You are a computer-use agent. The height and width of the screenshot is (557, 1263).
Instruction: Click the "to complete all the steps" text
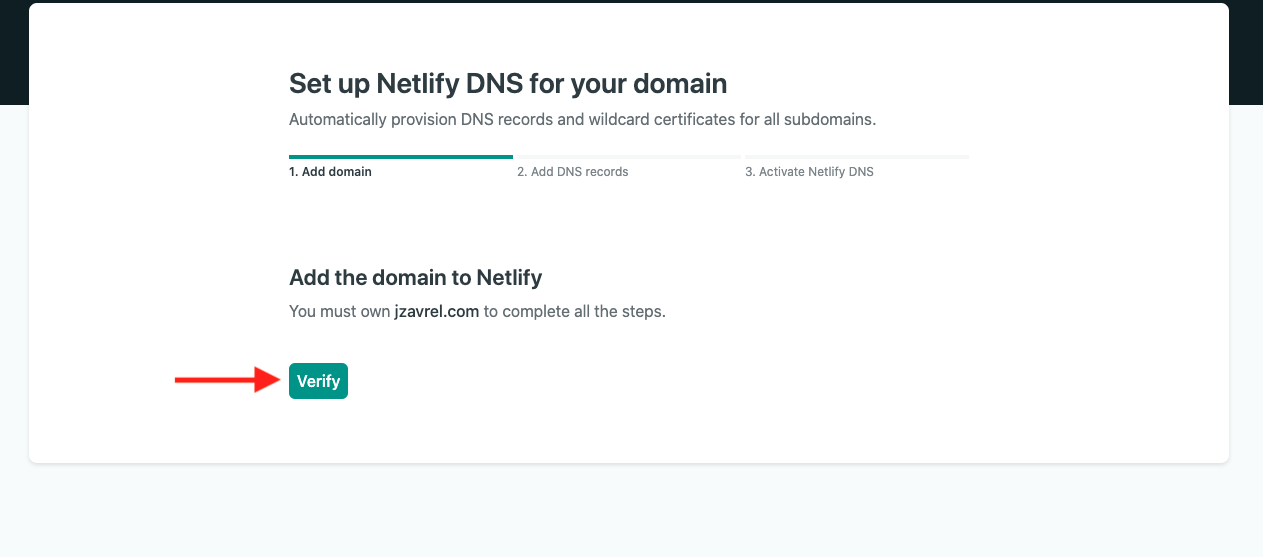pos(574,311)
